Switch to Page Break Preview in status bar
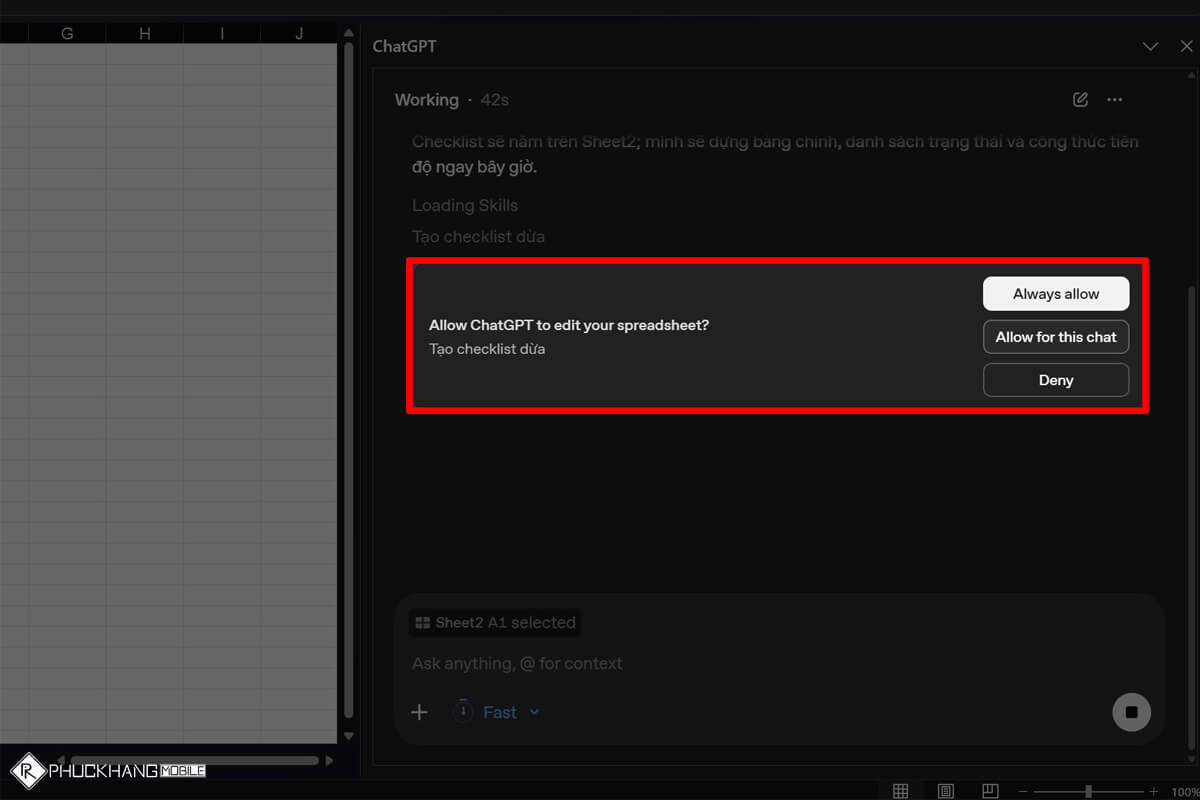The image size is (1200, 800). [990, 791]
